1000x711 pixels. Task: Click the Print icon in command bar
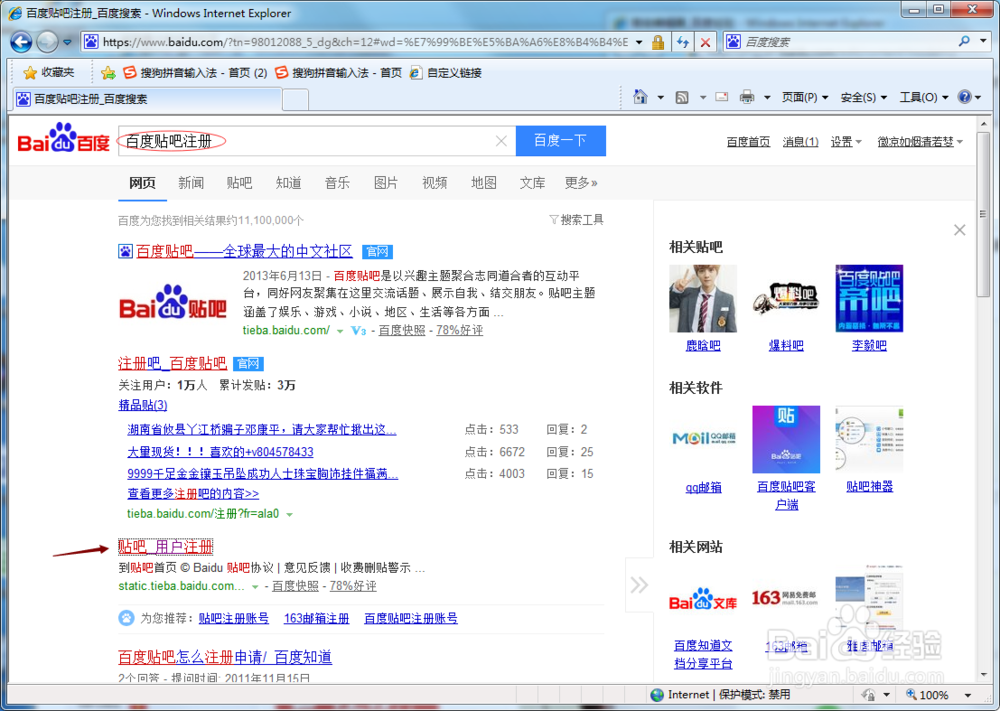(x=747, y=97)
